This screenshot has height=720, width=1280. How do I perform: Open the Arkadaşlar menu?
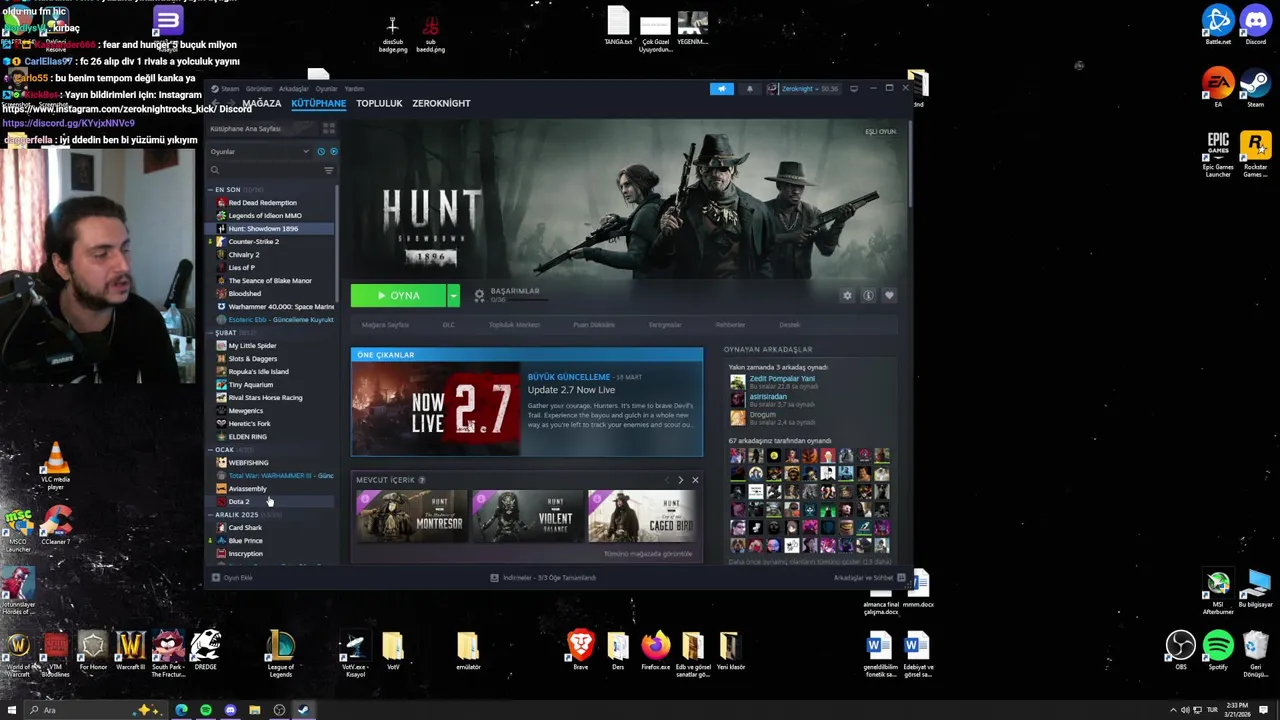tap(293, 89)
